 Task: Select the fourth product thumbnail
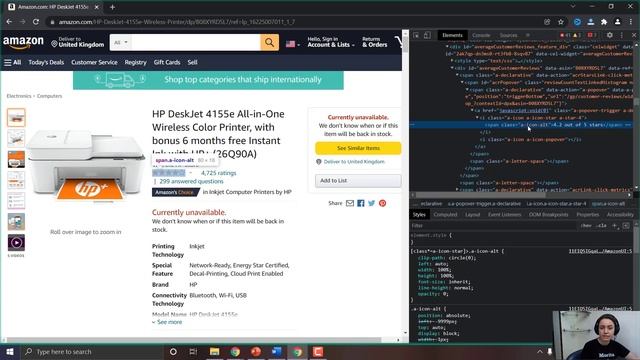tap(16, 180)
